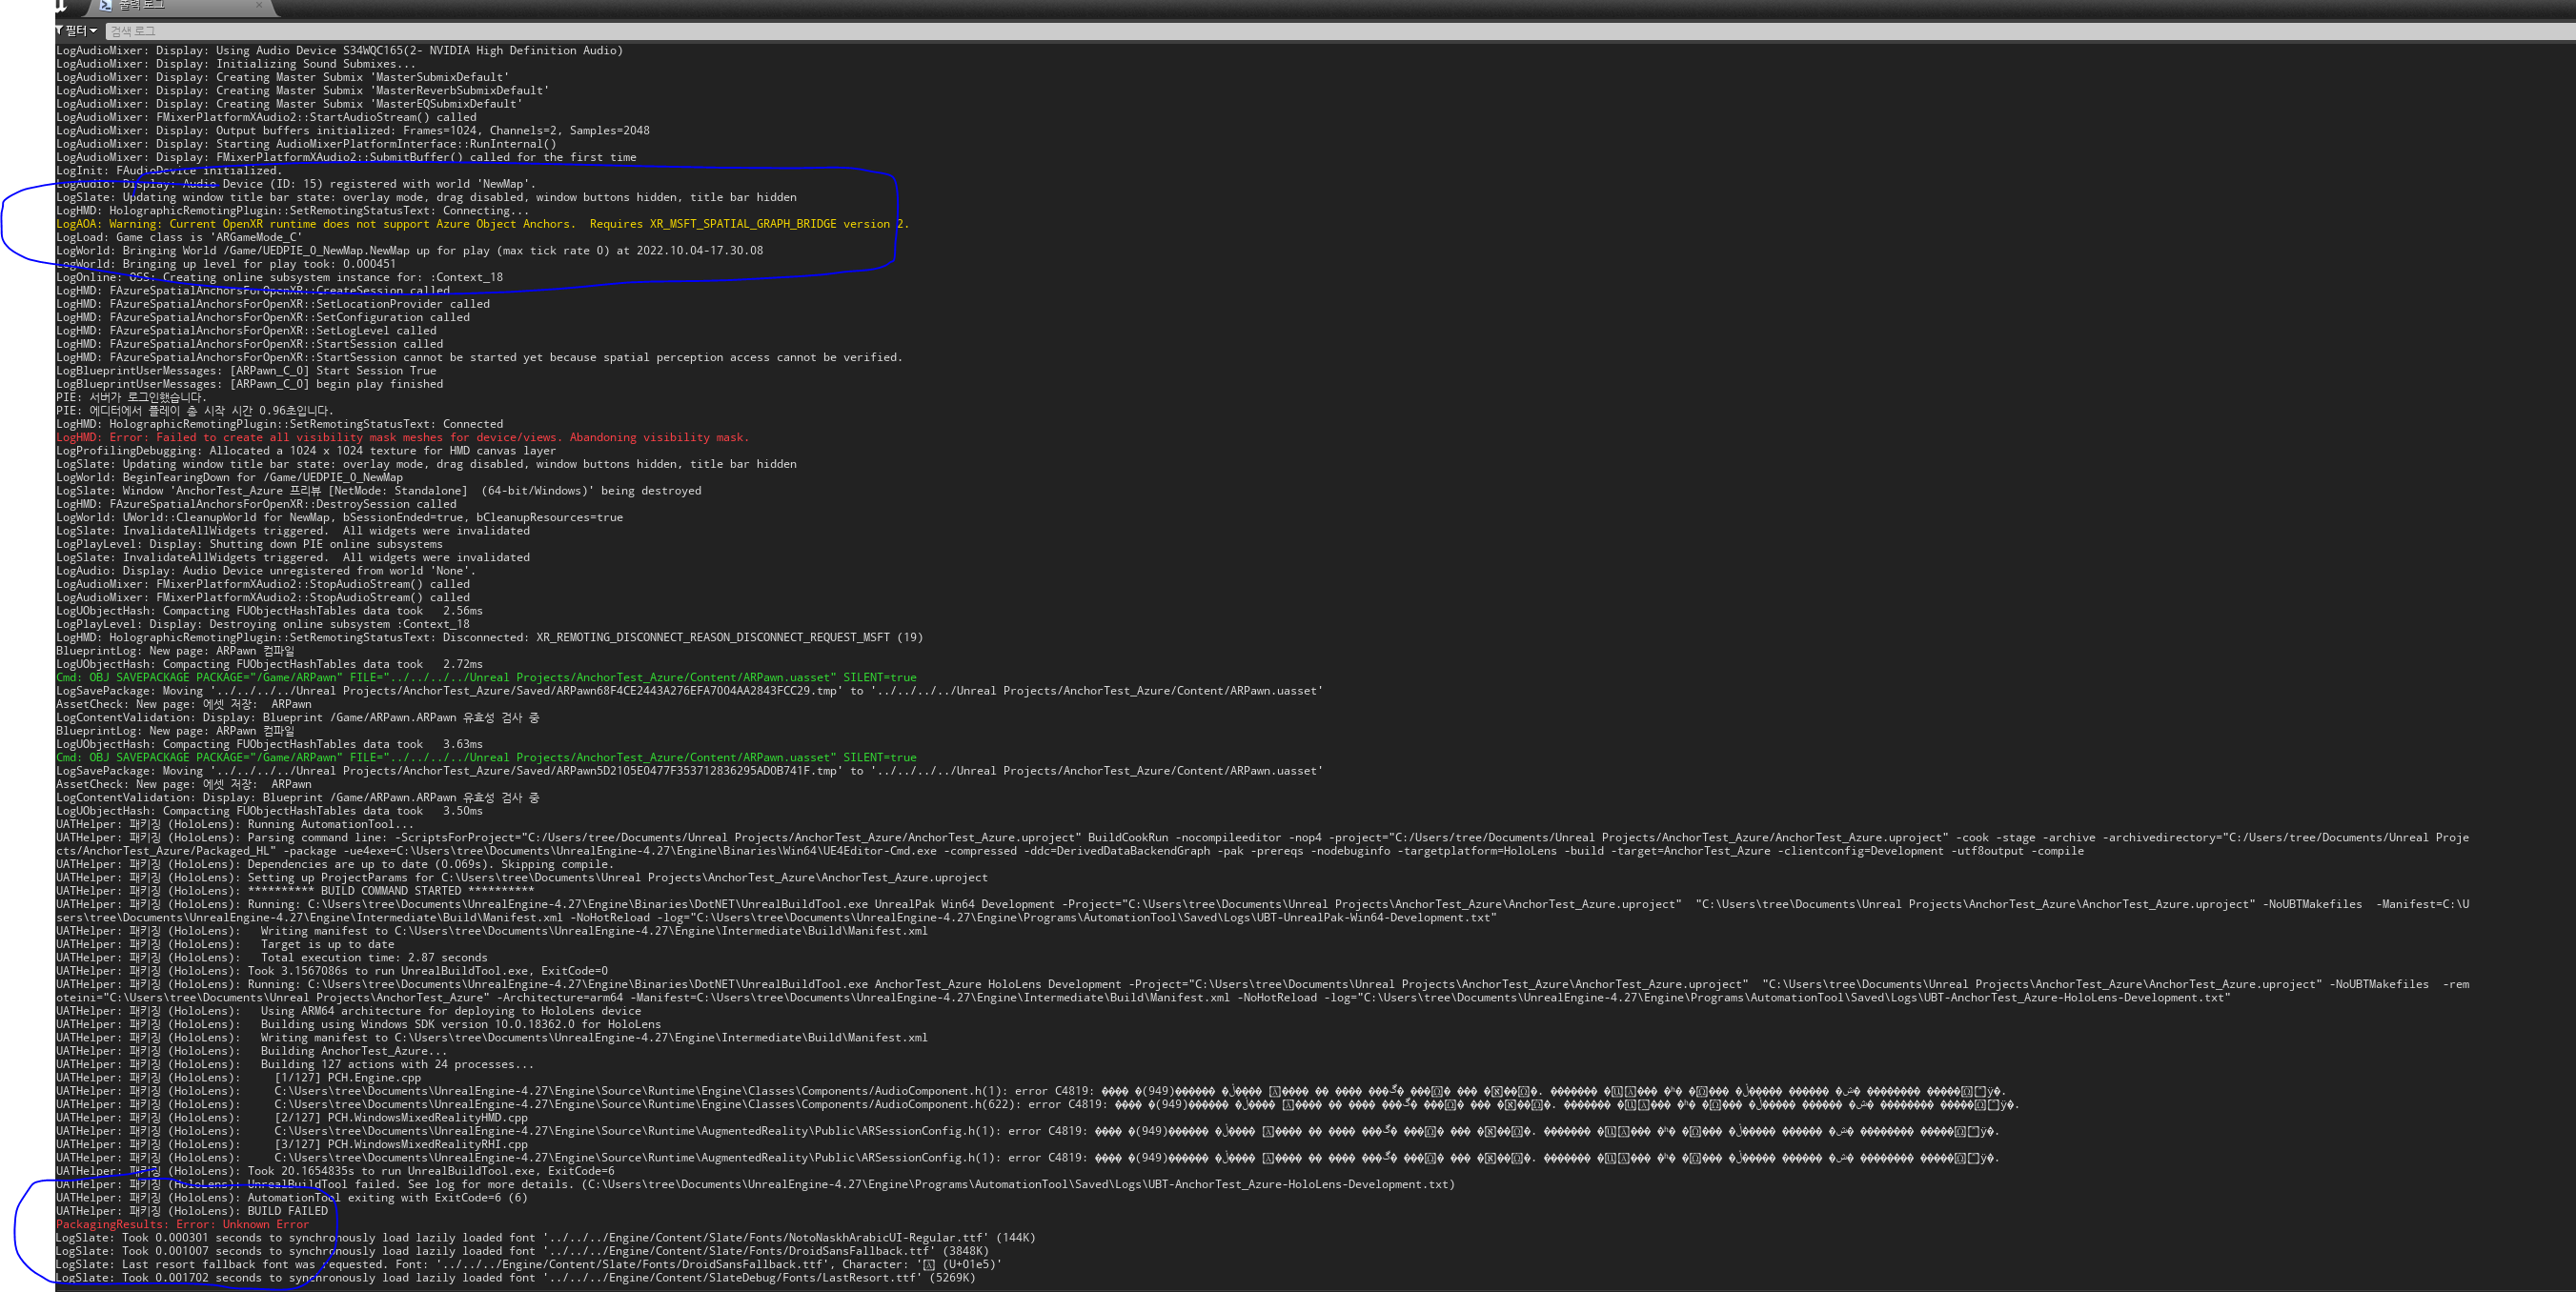Close the 출력 로그 tab
2576x1292 pixels.
259,5
